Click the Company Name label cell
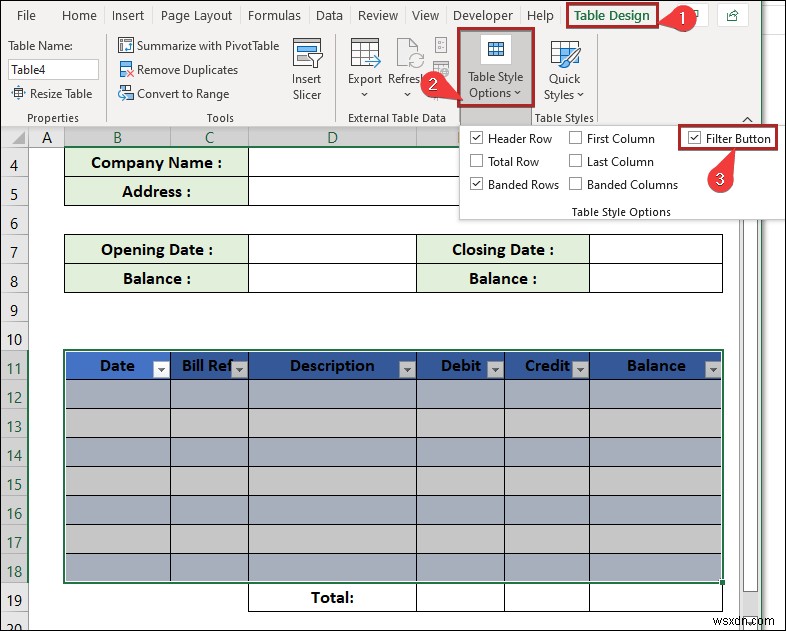 coord(156,162)
